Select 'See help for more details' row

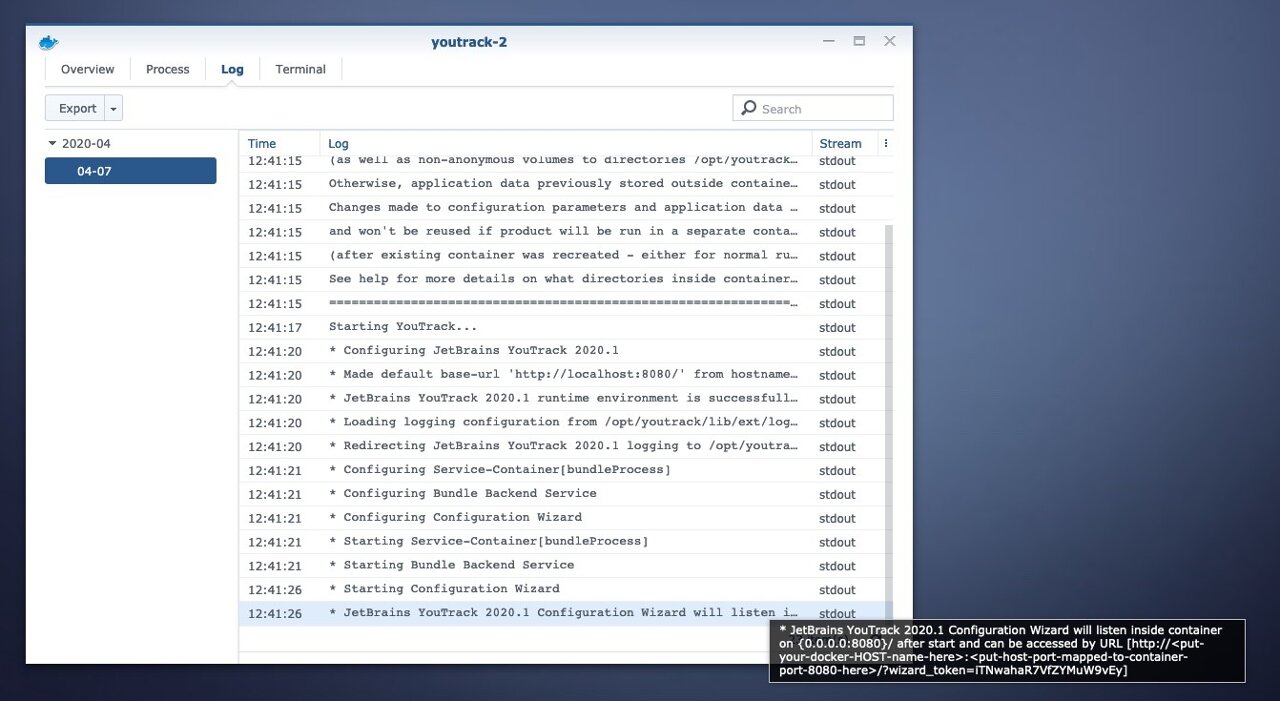pos(562,280)
